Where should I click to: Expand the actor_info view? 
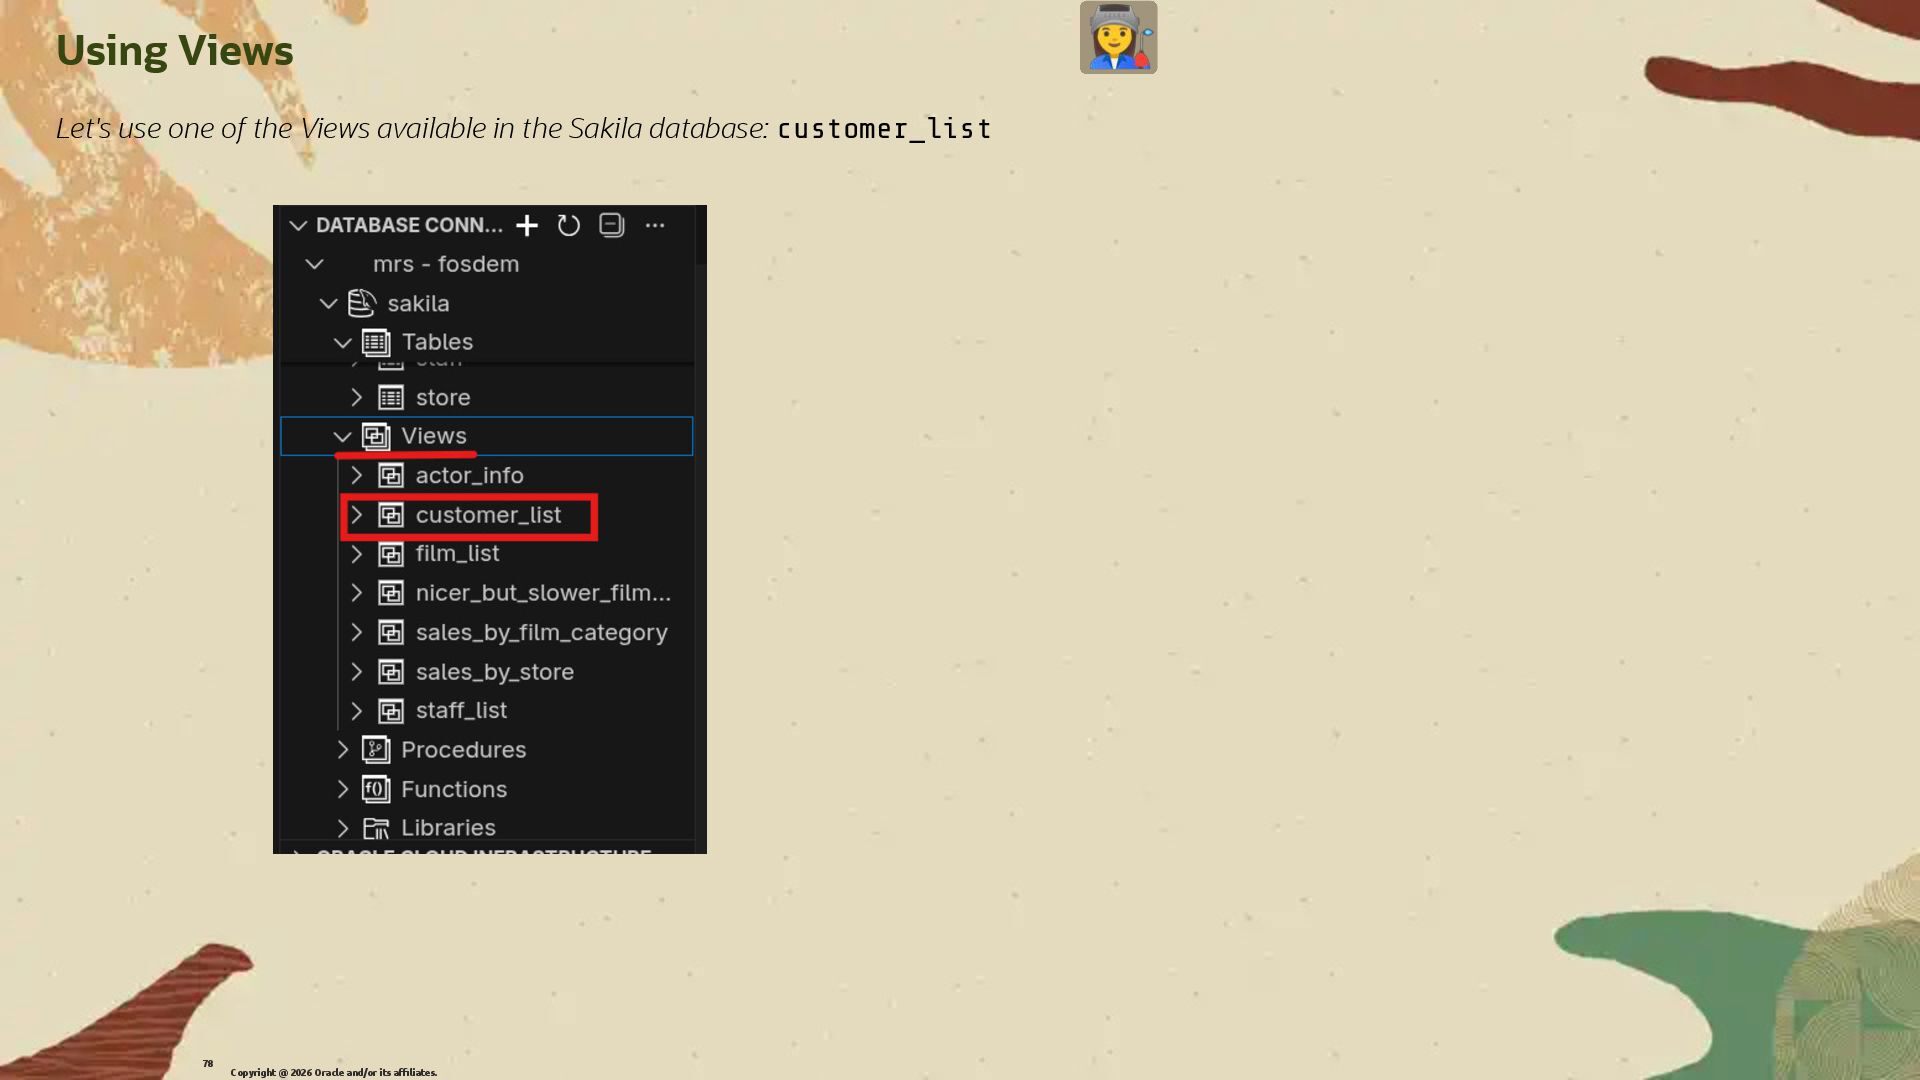tap(357, 476)
